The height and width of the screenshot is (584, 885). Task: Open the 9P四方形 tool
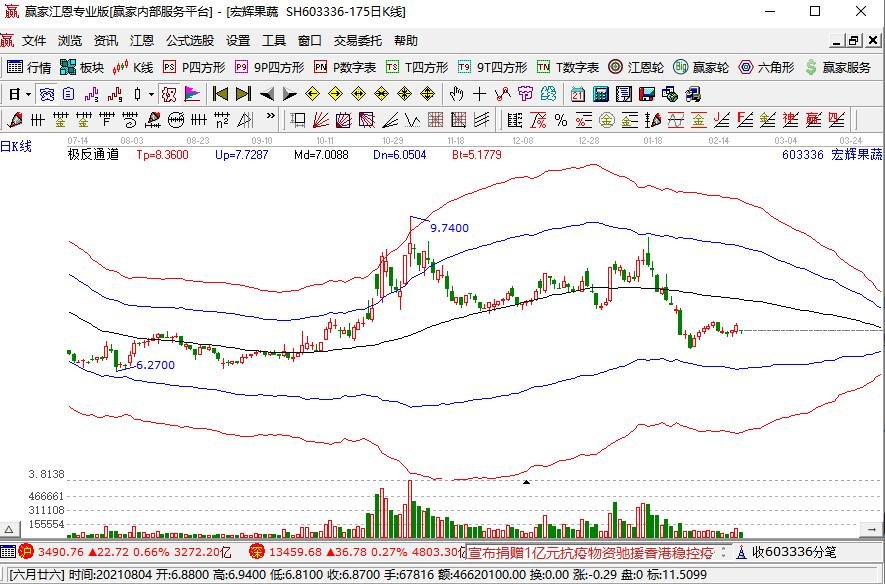pos(269,68)
